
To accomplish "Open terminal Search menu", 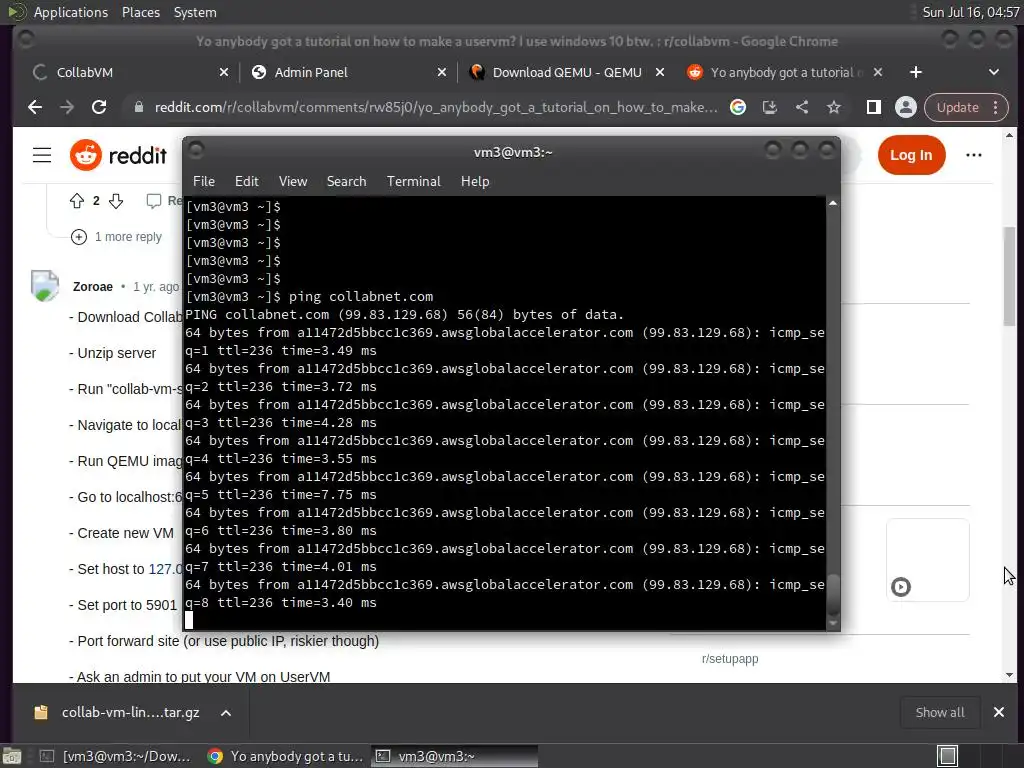I will 346,182.
